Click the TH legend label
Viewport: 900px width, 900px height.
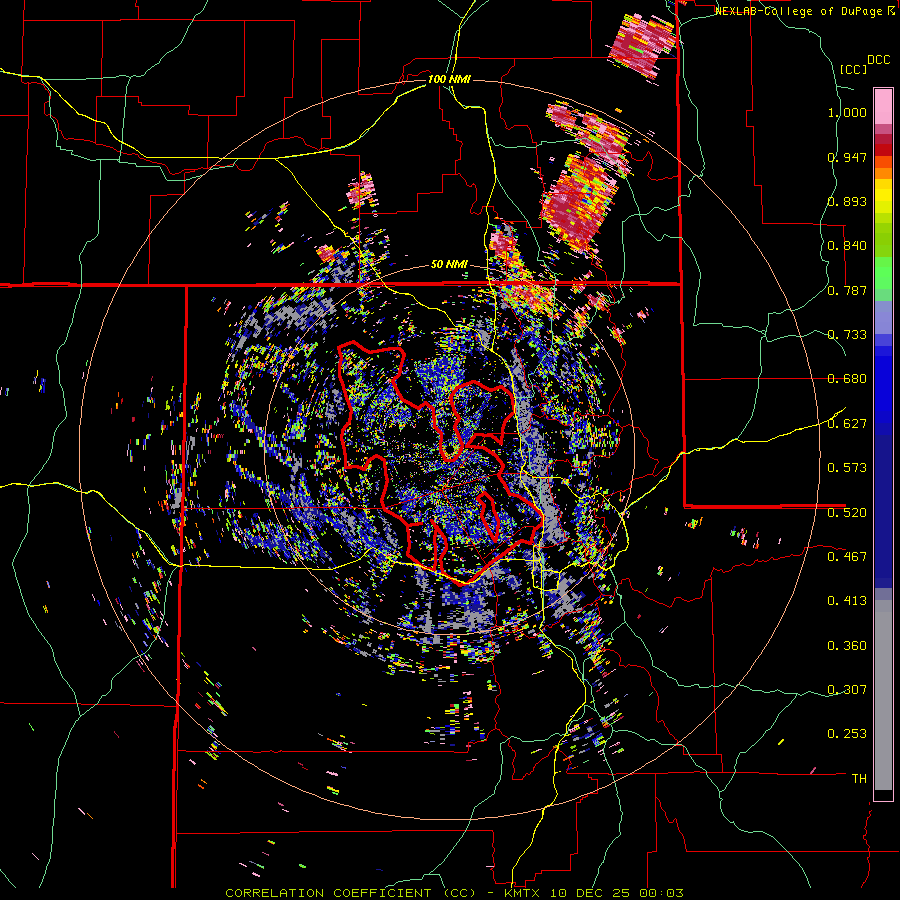pyautogui.click(x=859, y=779)
